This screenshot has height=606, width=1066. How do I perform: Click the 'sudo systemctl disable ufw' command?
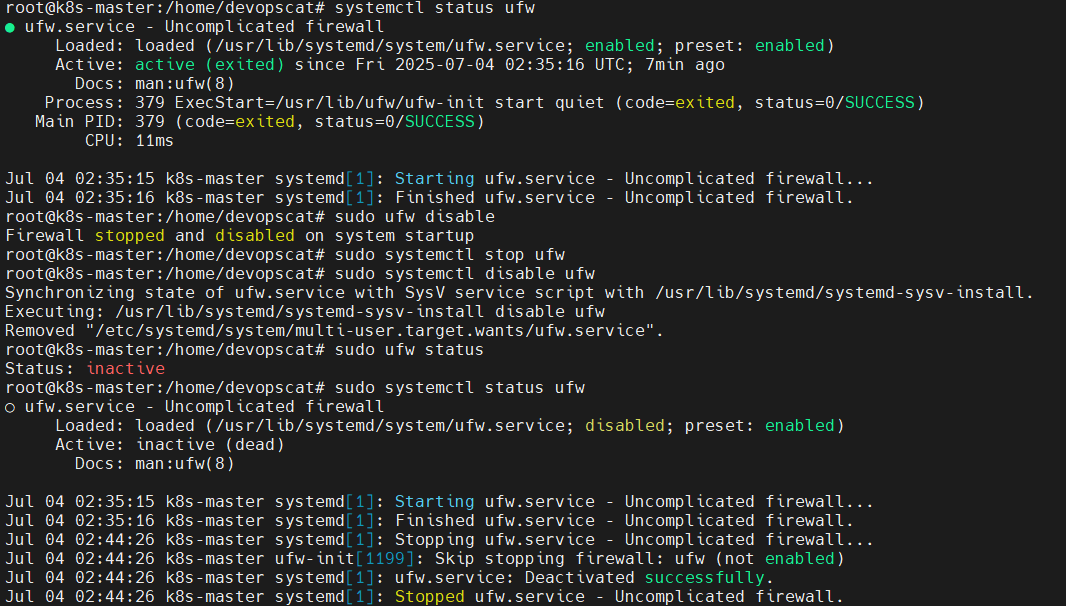click(464, 274)
